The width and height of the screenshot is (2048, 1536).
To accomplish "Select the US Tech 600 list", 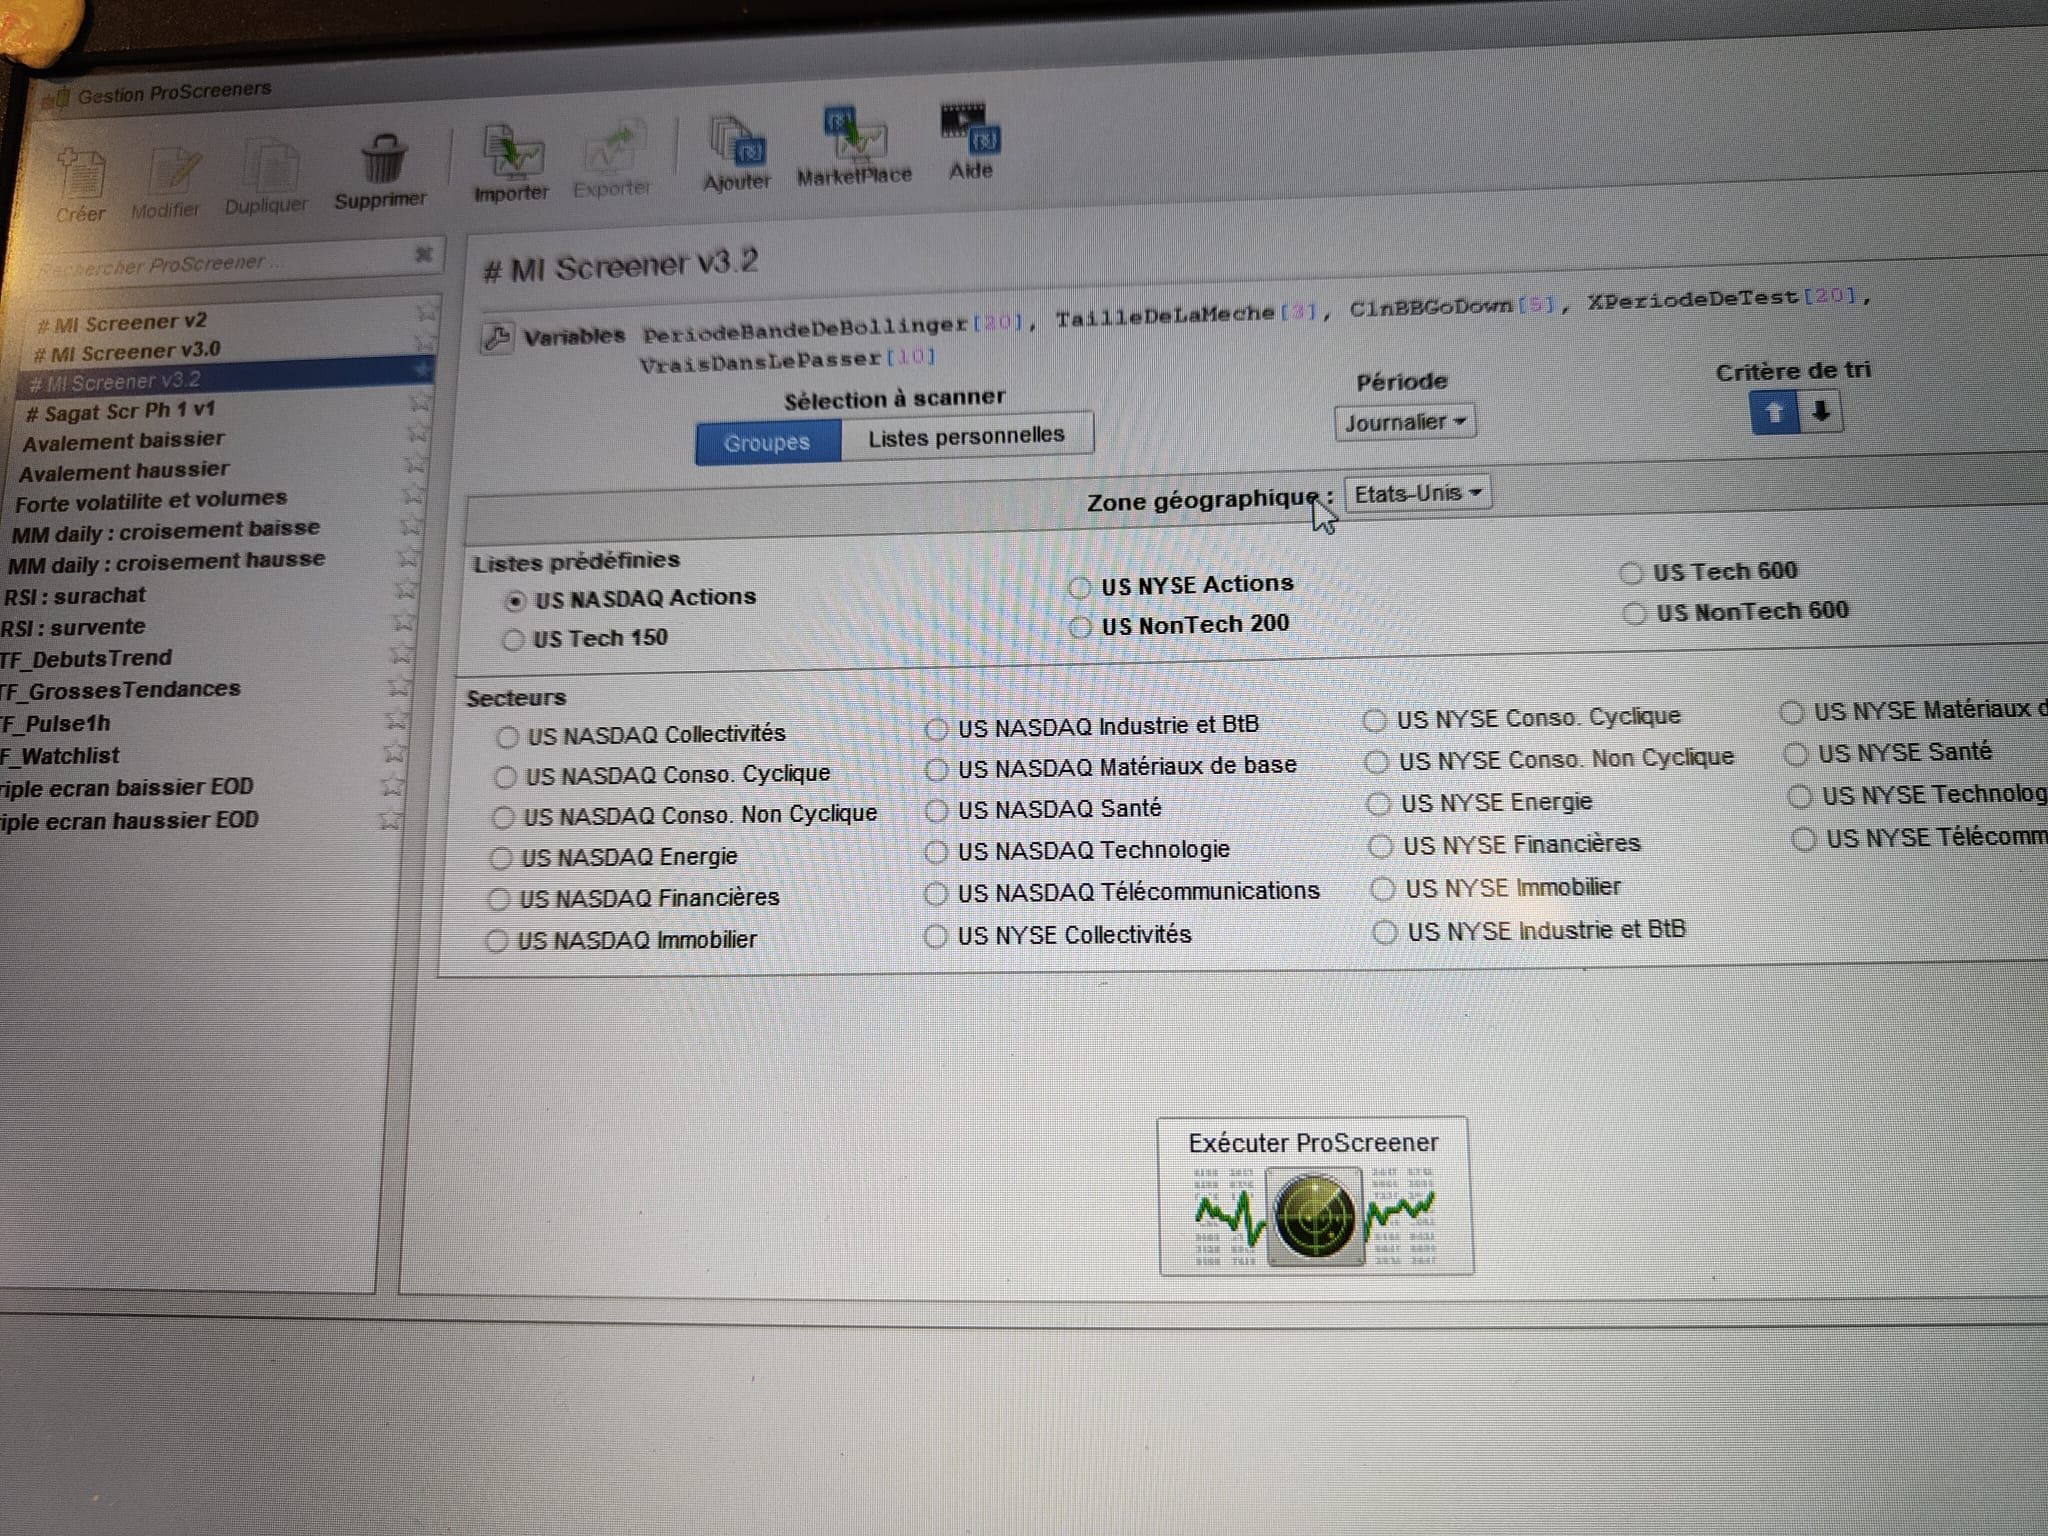I will pos(1632,573).
